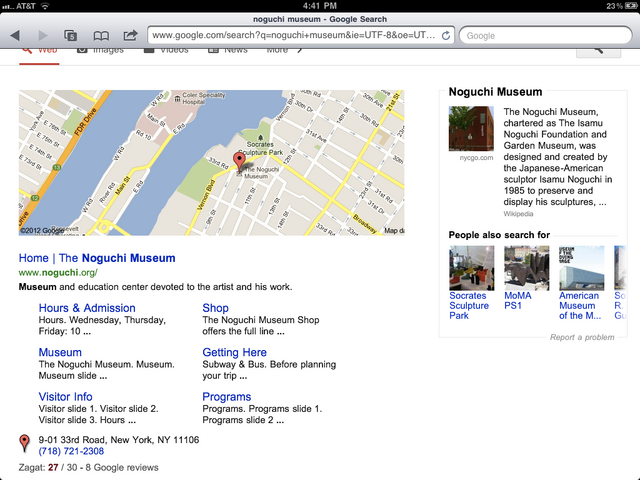Switch to the Images tab
Screen dimensions: 640x480
pos(100,50)
